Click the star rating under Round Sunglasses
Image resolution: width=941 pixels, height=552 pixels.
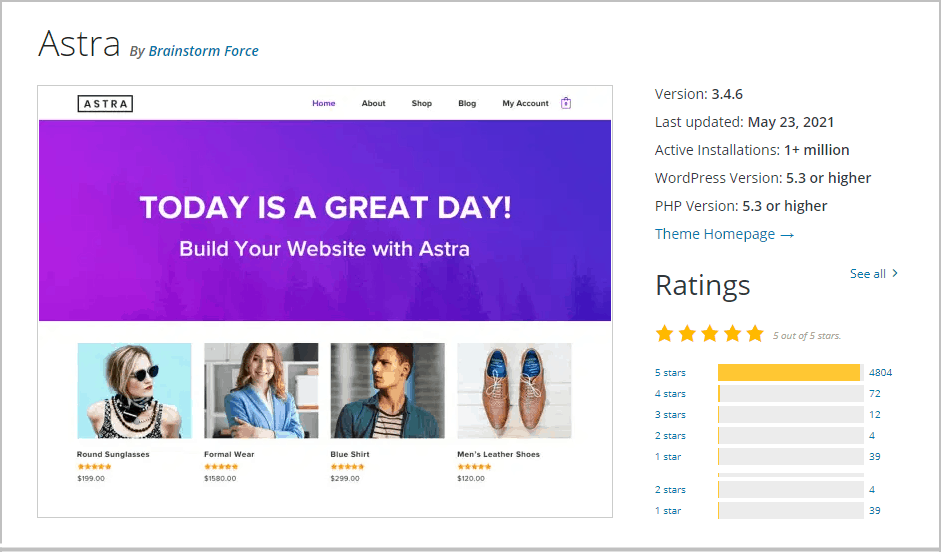click(x=94, y=466)
